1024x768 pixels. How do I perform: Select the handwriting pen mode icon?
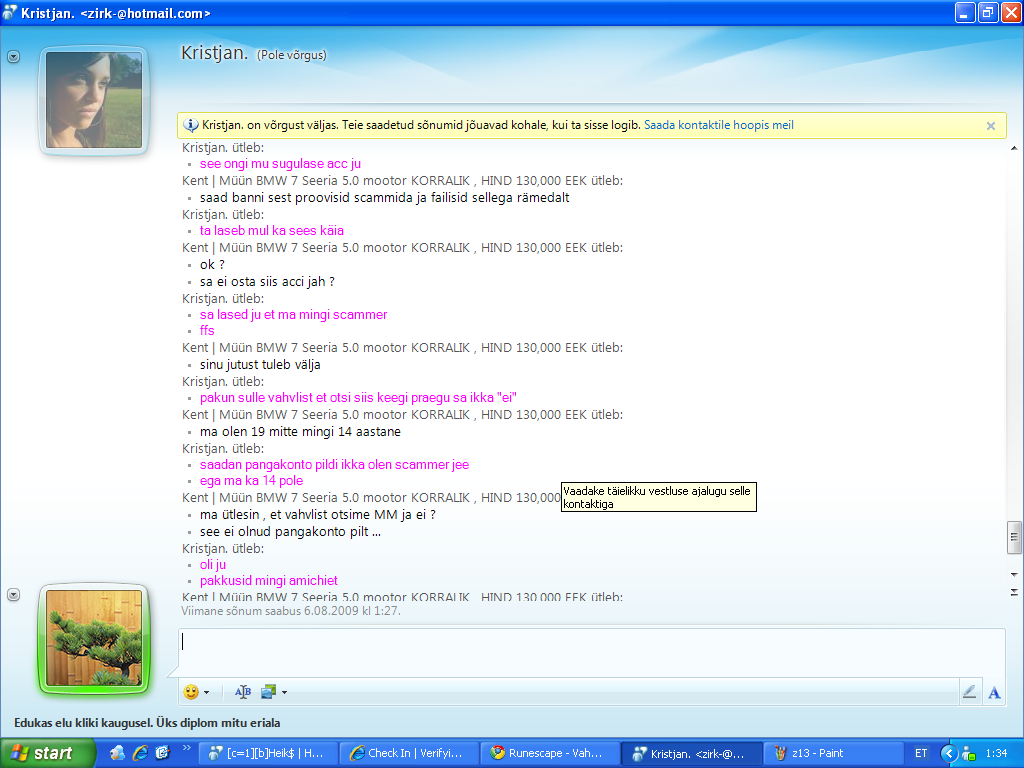(x=969, y=692)
